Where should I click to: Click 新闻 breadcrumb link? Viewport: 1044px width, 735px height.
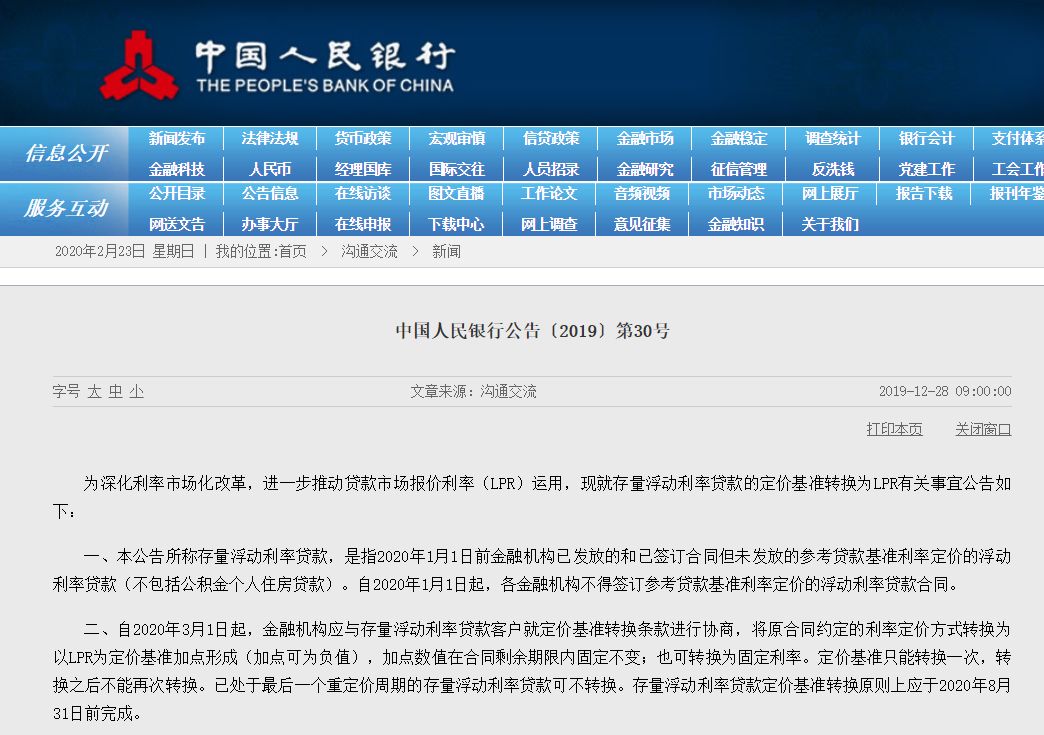(446, 252)
